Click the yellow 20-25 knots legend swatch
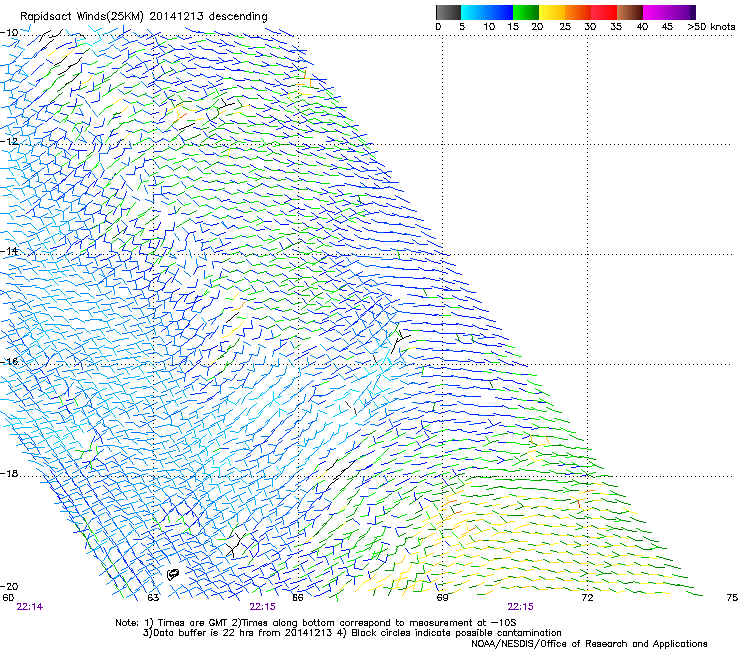Viewport: 740px width, 650px height. (x=552, y=12)
